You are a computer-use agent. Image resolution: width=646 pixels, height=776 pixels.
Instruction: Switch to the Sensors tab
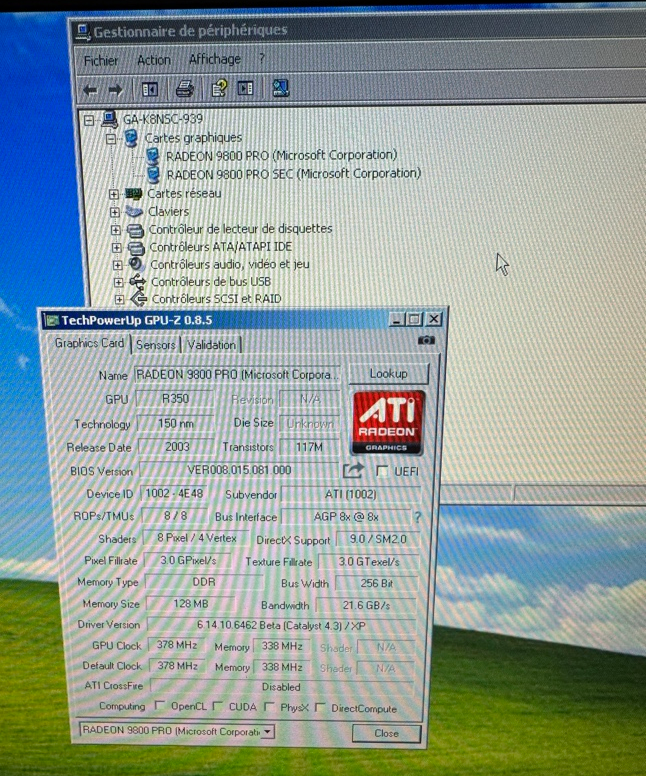tap(155, 344)
